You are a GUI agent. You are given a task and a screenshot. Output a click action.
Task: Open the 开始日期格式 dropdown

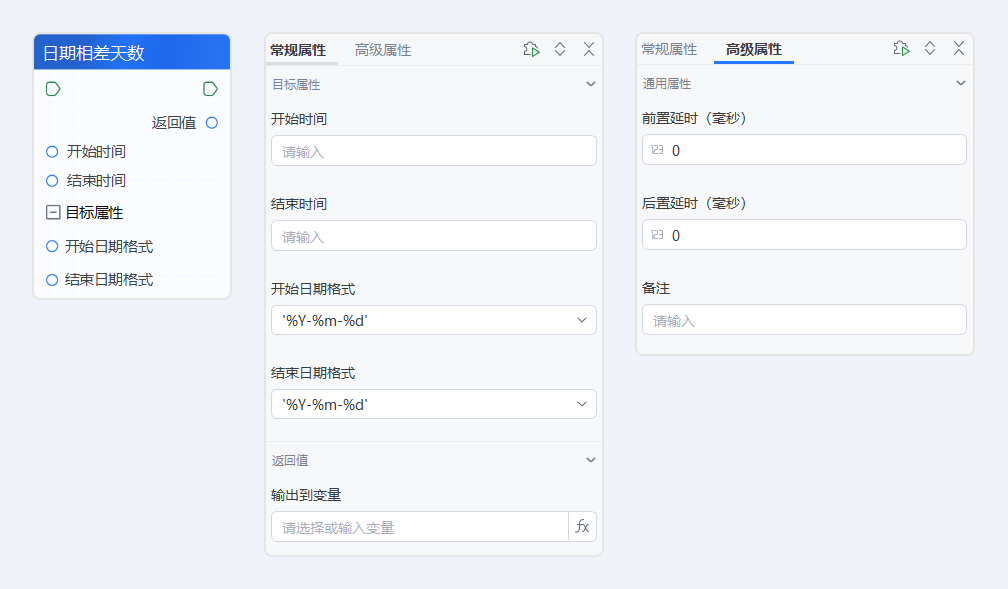432,320
